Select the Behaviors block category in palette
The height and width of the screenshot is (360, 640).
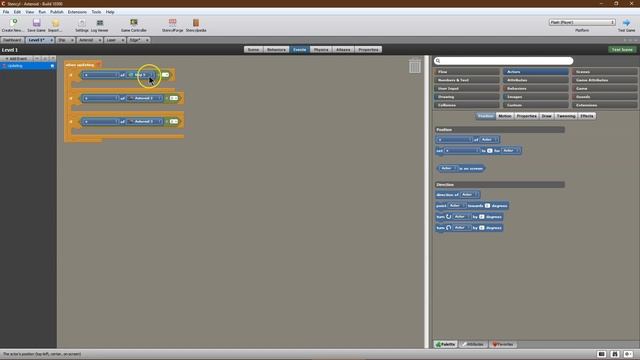click(536, 89)
